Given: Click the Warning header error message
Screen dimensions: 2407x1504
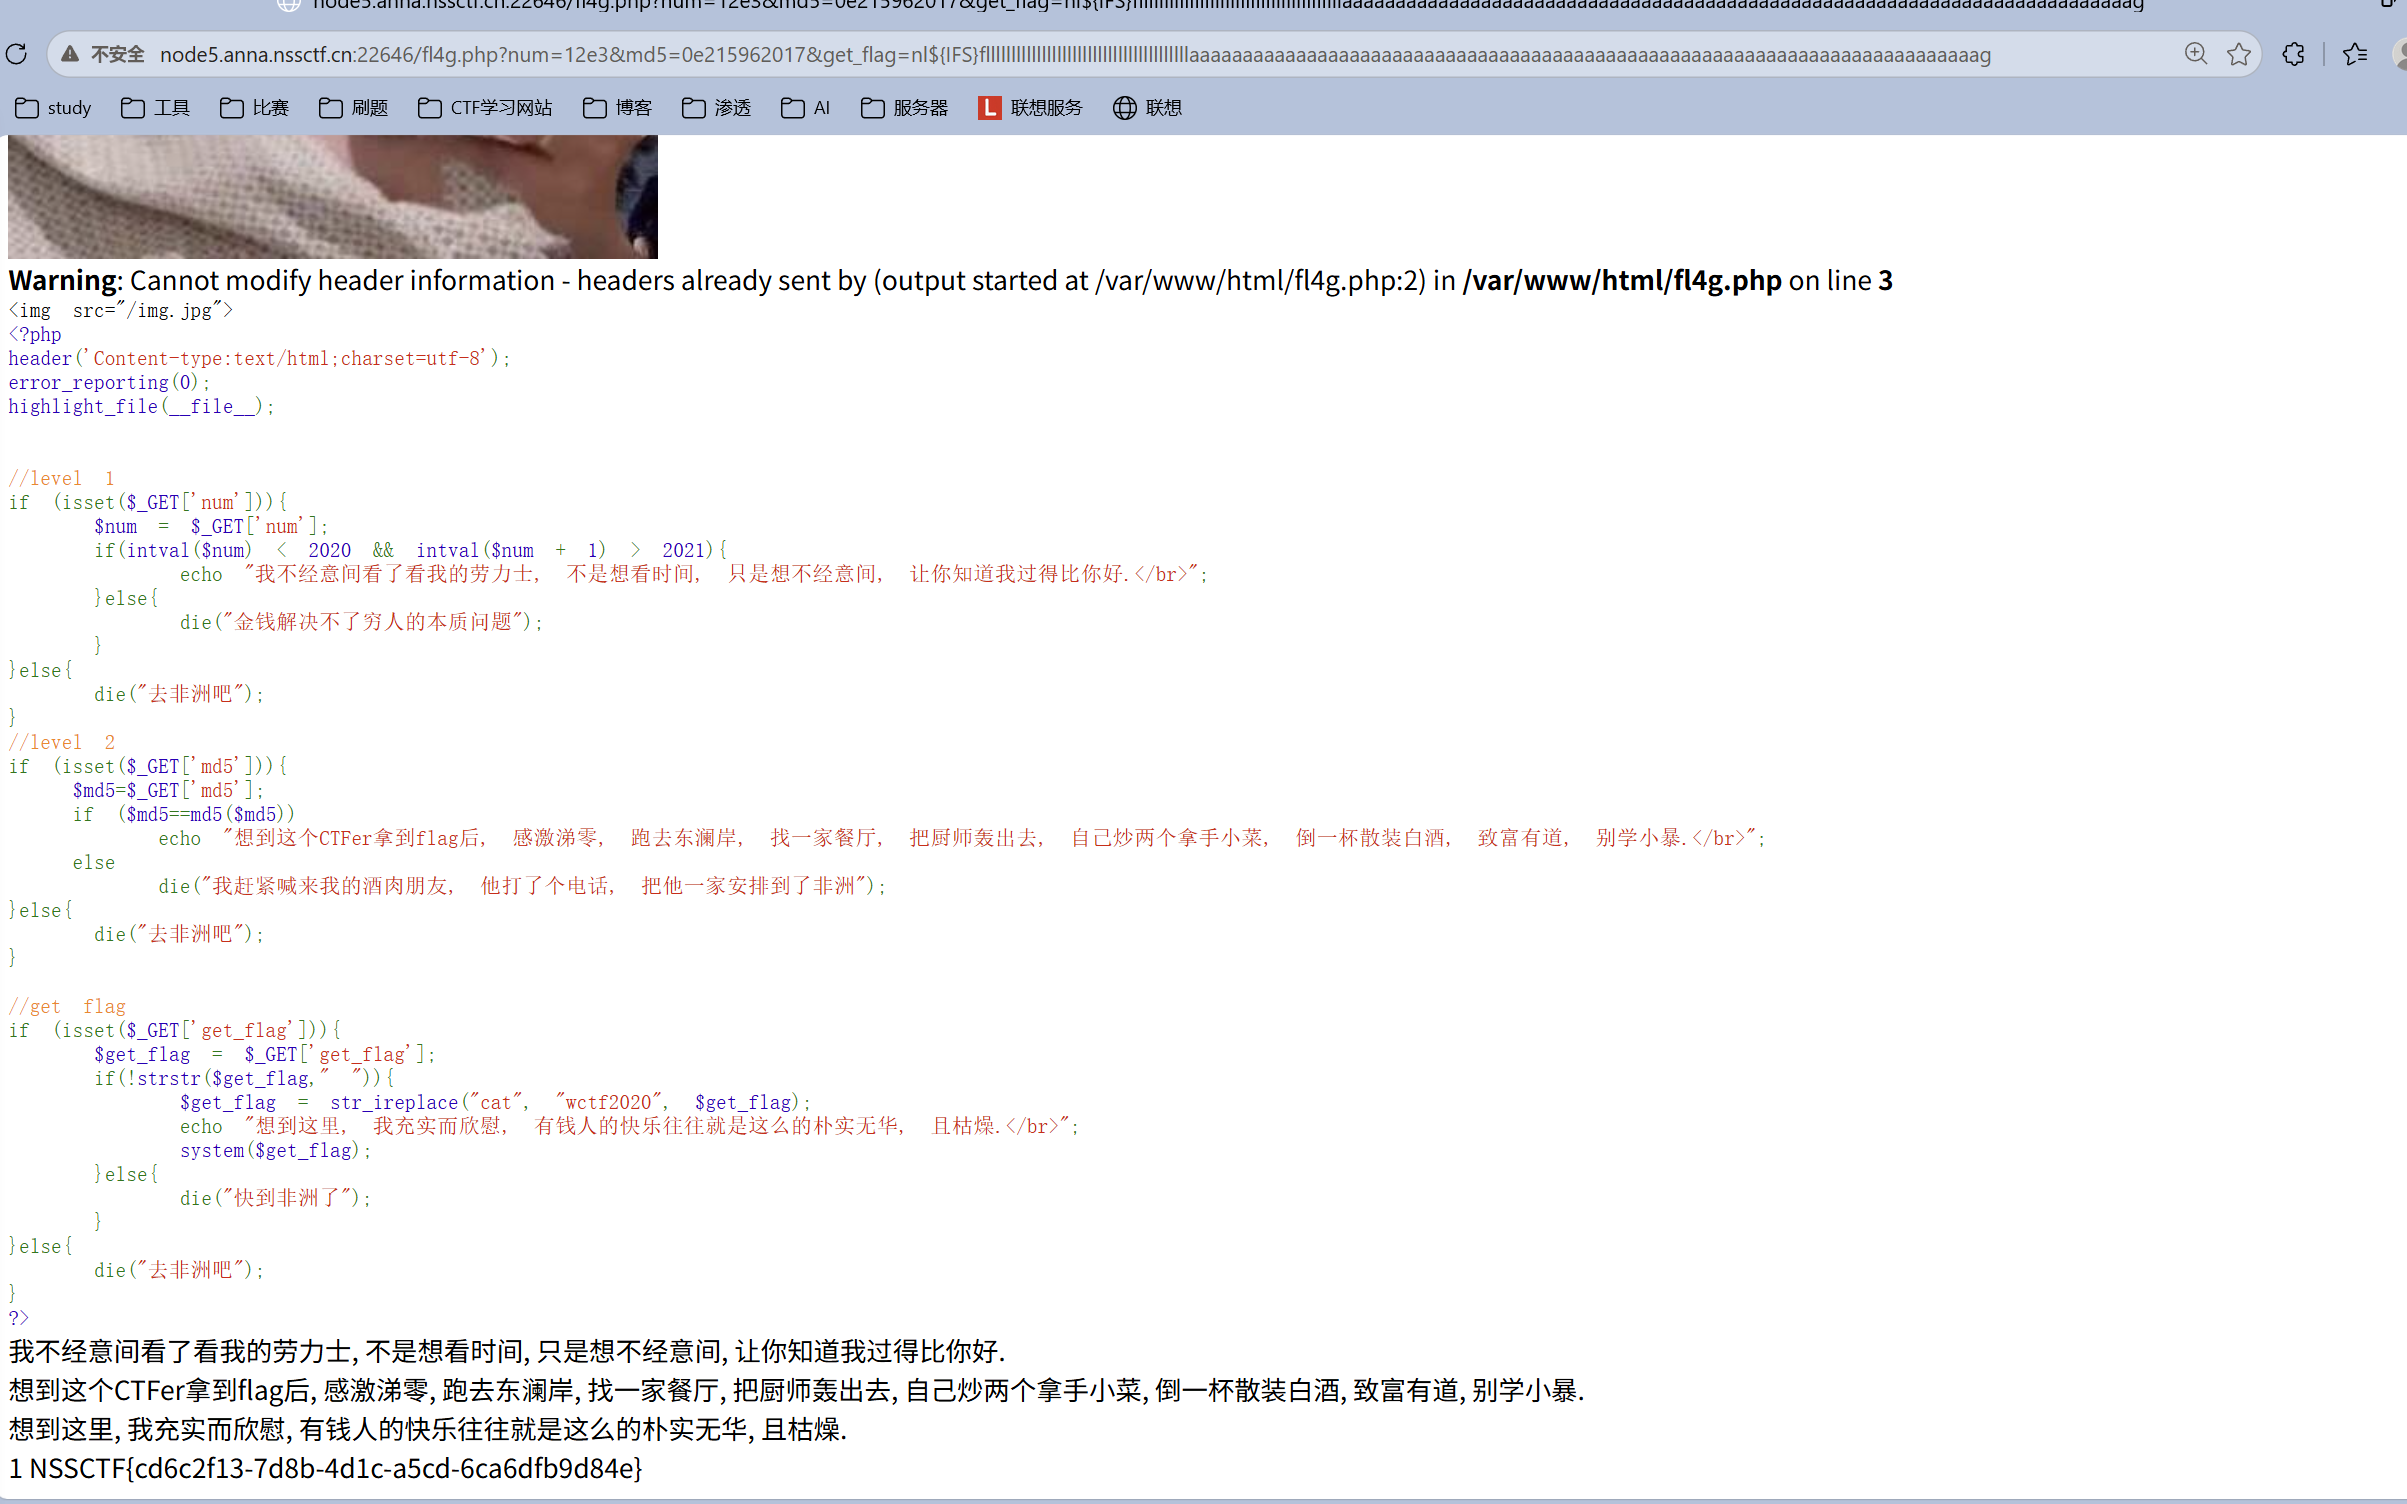Looking at the screenshot, I should pos(950,281).
